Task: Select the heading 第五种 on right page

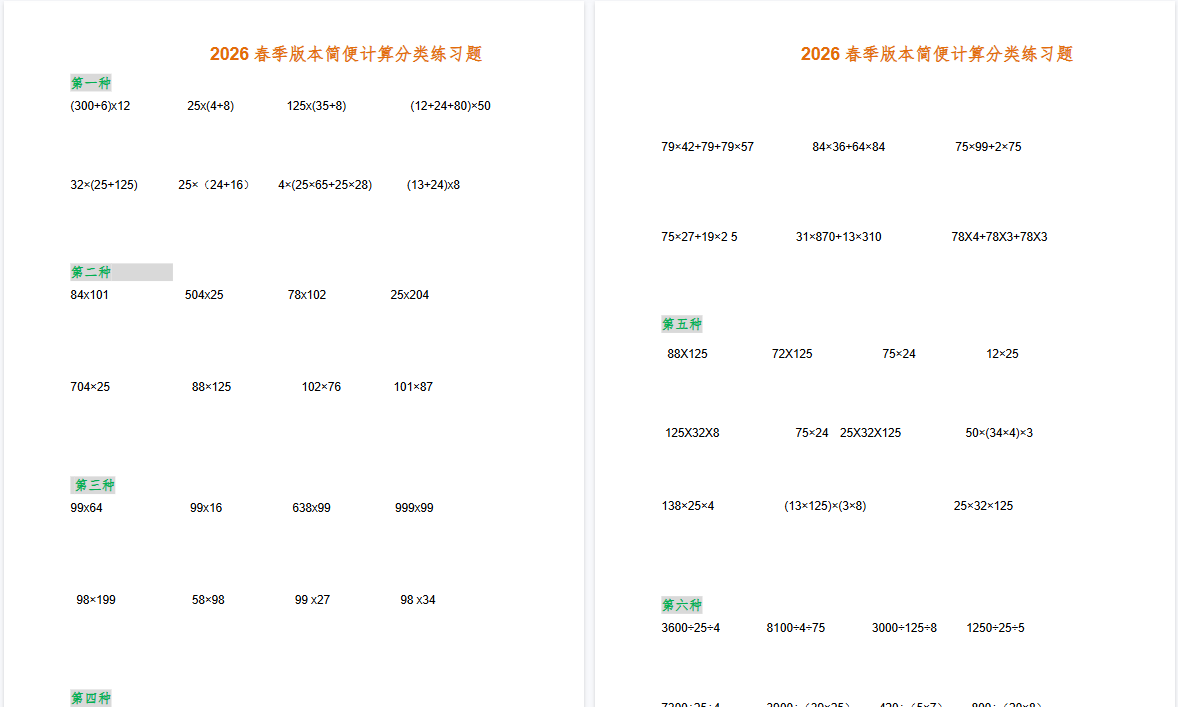Action: (682, 323)
